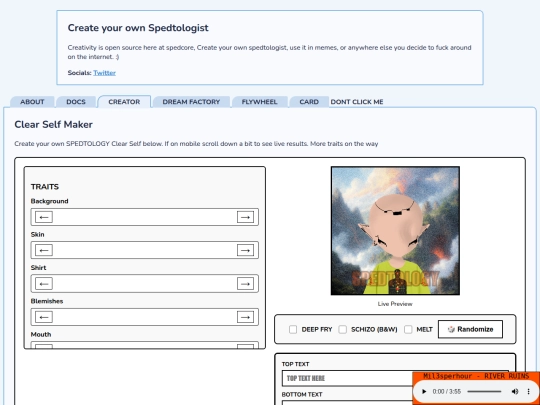The height and width of the screenshot is (405, 540).
Task: Open the DREAM FACTORY tab
Action: (x=191, y=102)
